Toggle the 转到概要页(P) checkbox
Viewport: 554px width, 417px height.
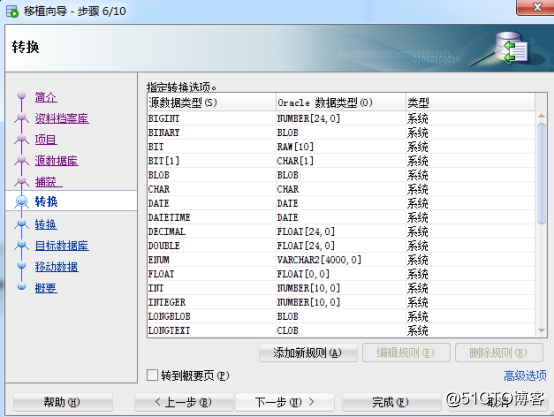point(152,375)
